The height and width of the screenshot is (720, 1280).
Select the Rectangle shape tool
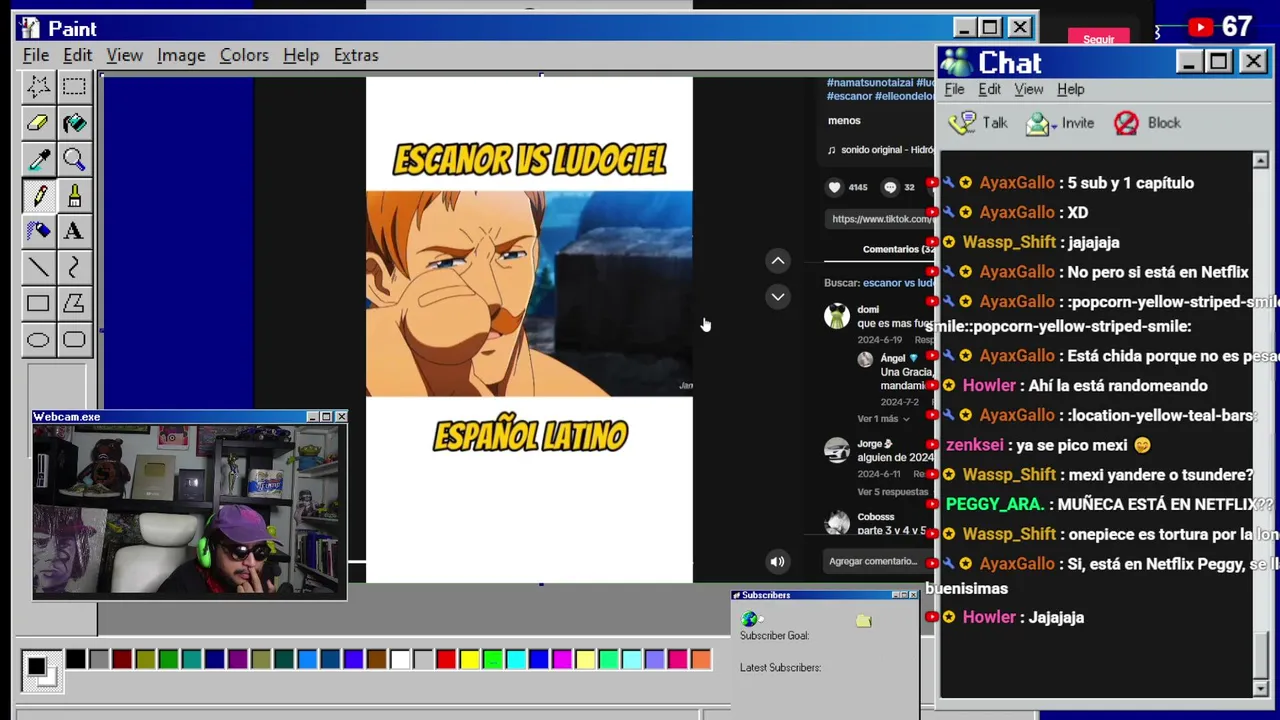click(x=38, y=303)
